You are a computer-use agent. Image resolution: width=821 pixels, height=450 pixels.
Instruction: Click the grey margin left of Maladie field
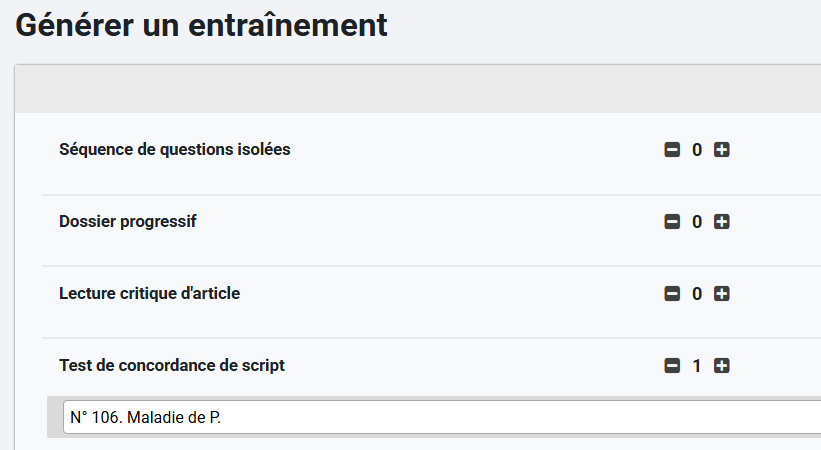pyautogui.click(x=54, y=417)
